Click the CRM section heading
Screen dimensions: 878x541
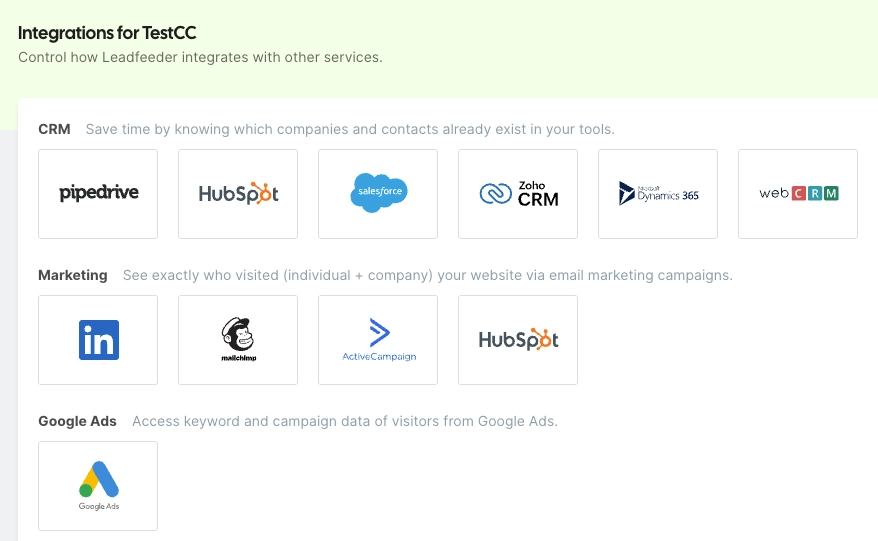(54, 129)
